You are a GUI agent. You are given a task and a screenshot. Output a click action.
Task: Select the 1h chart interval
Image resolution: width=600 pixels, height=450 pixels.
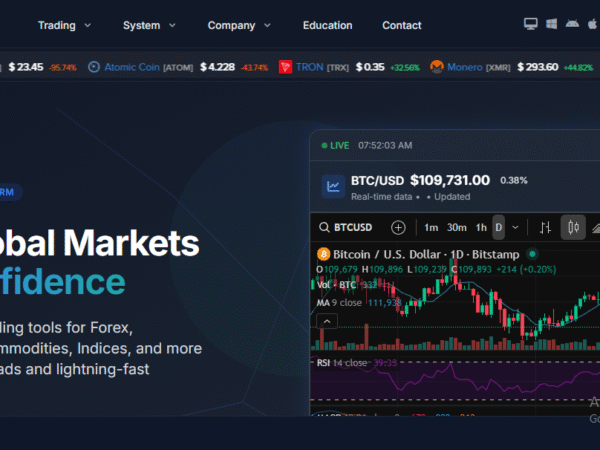click(481, 227)
